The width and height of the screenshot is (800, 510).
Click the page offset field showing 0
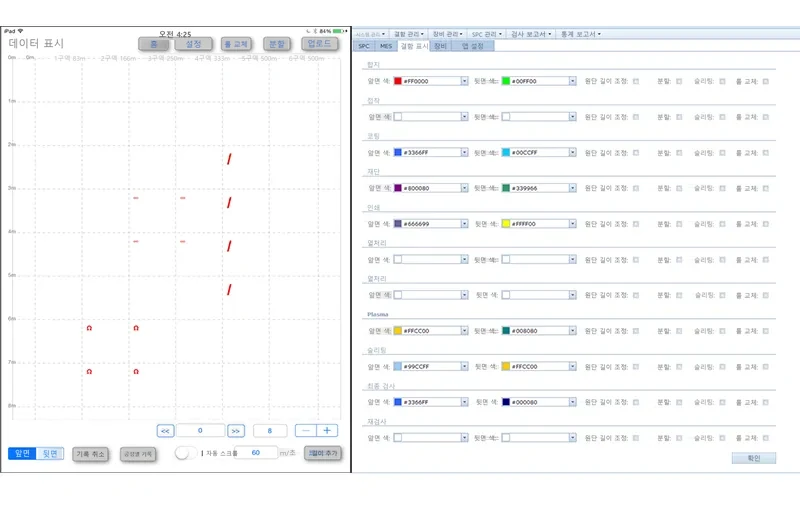[x=200, y=430]
